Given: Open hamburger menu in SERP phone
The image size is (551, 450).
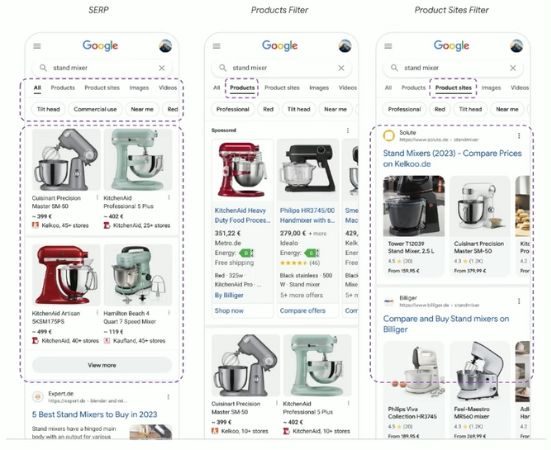Looking at the screenshot, I should (37, 46).
